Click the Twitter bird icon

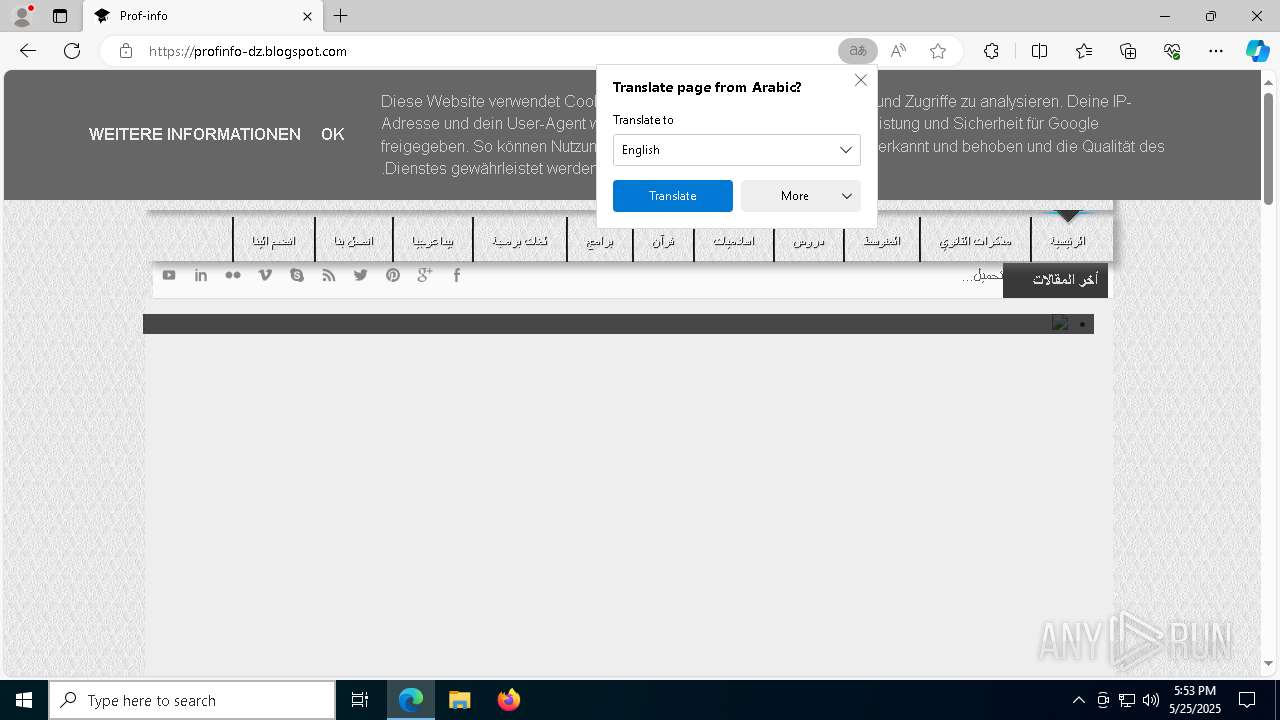pos(361,275)
